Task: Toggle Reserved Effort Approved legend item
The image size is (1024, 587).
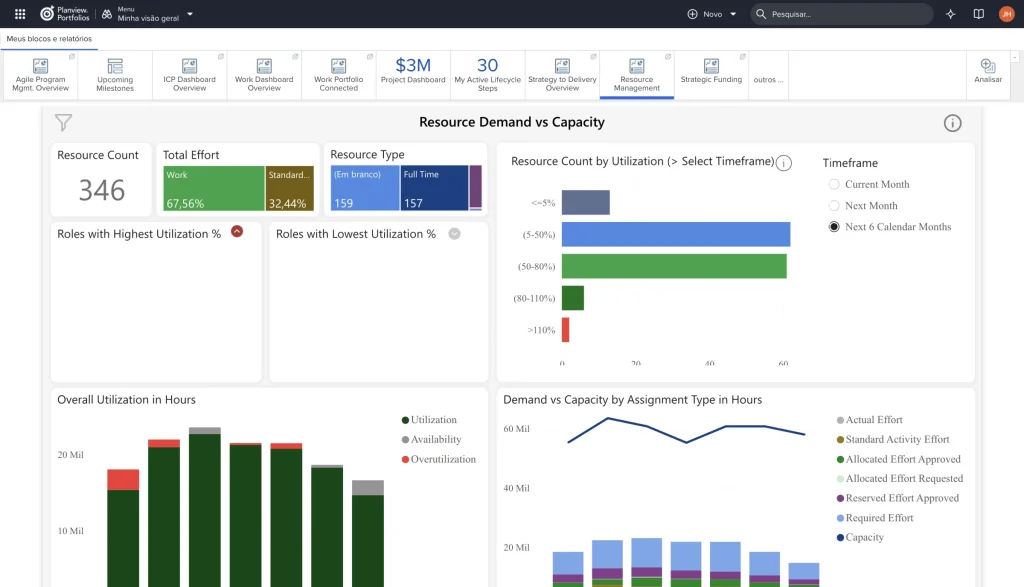Action: point(898,498)
